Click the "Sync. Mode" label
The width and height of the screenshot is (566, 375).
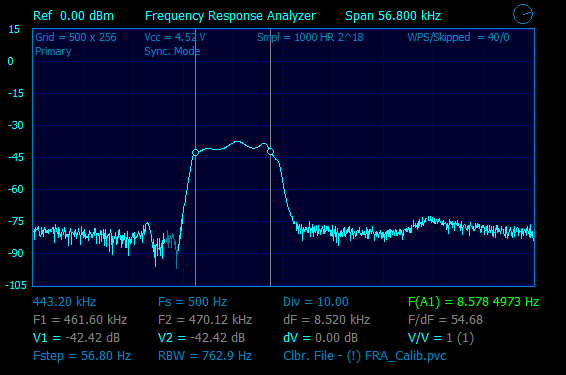coord(172,51)
